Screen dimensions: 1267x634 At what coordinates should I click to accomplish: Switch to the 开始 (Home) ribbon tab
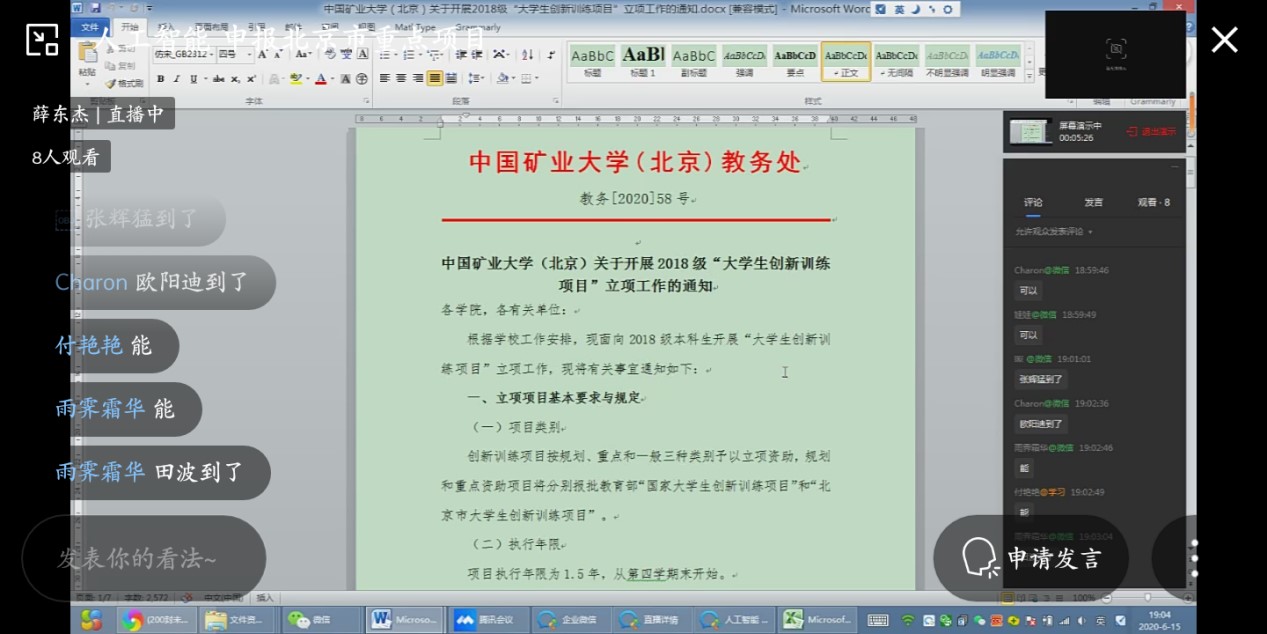[x=129, y=27]
